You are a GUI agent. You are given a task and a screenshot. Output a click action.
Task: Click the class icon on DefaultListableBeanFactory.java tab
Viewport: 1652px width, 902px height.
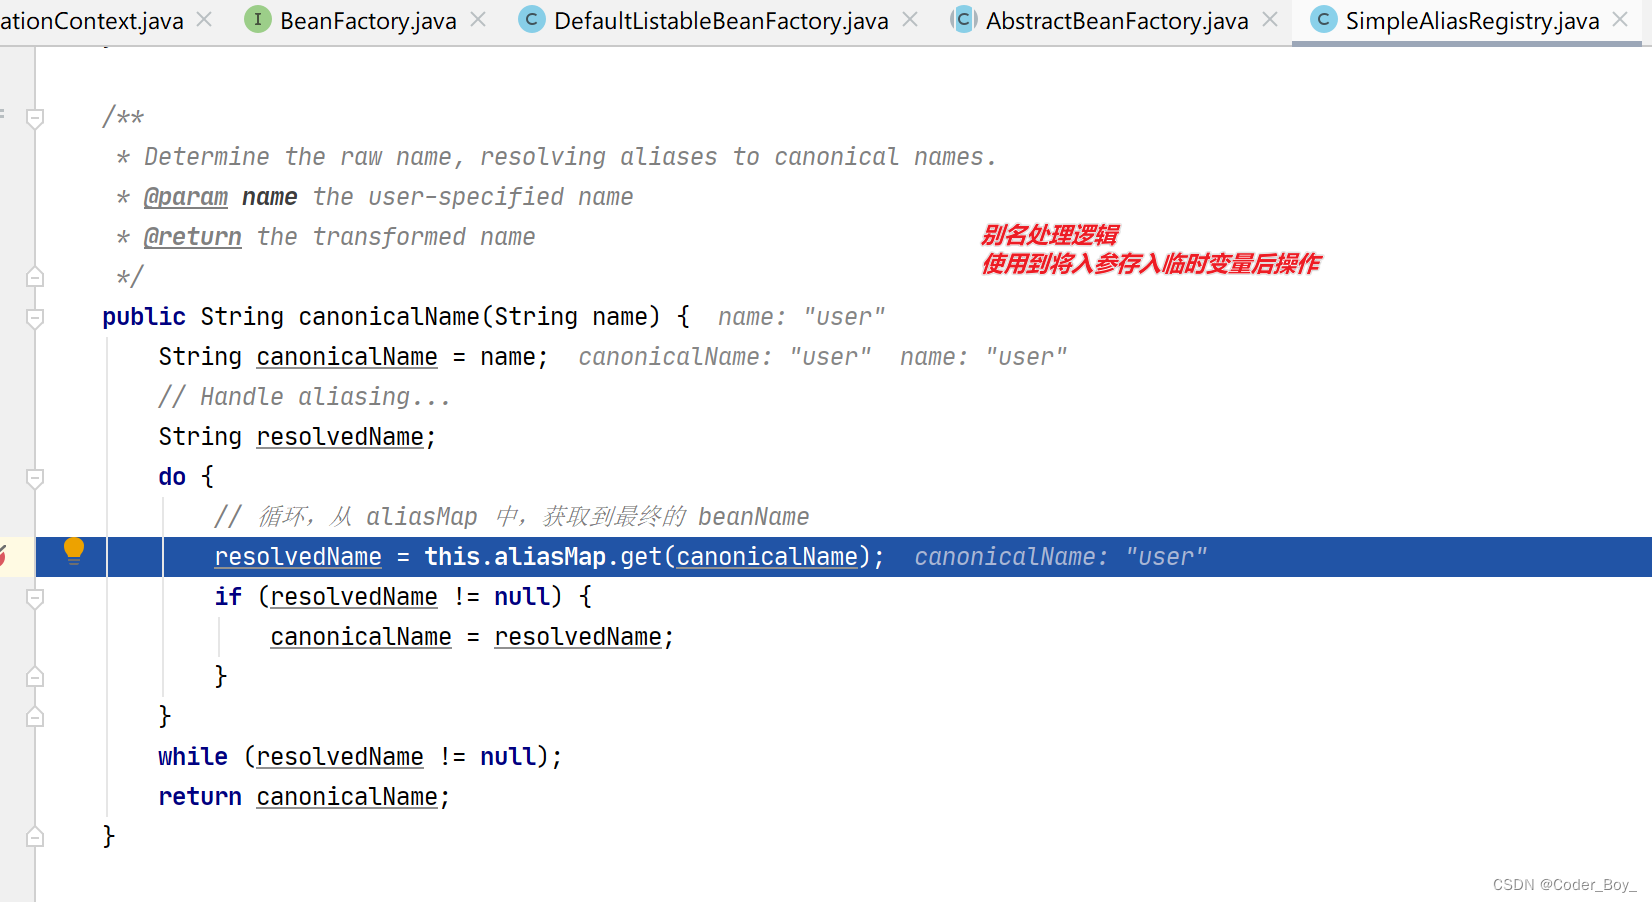click(532, 19)
